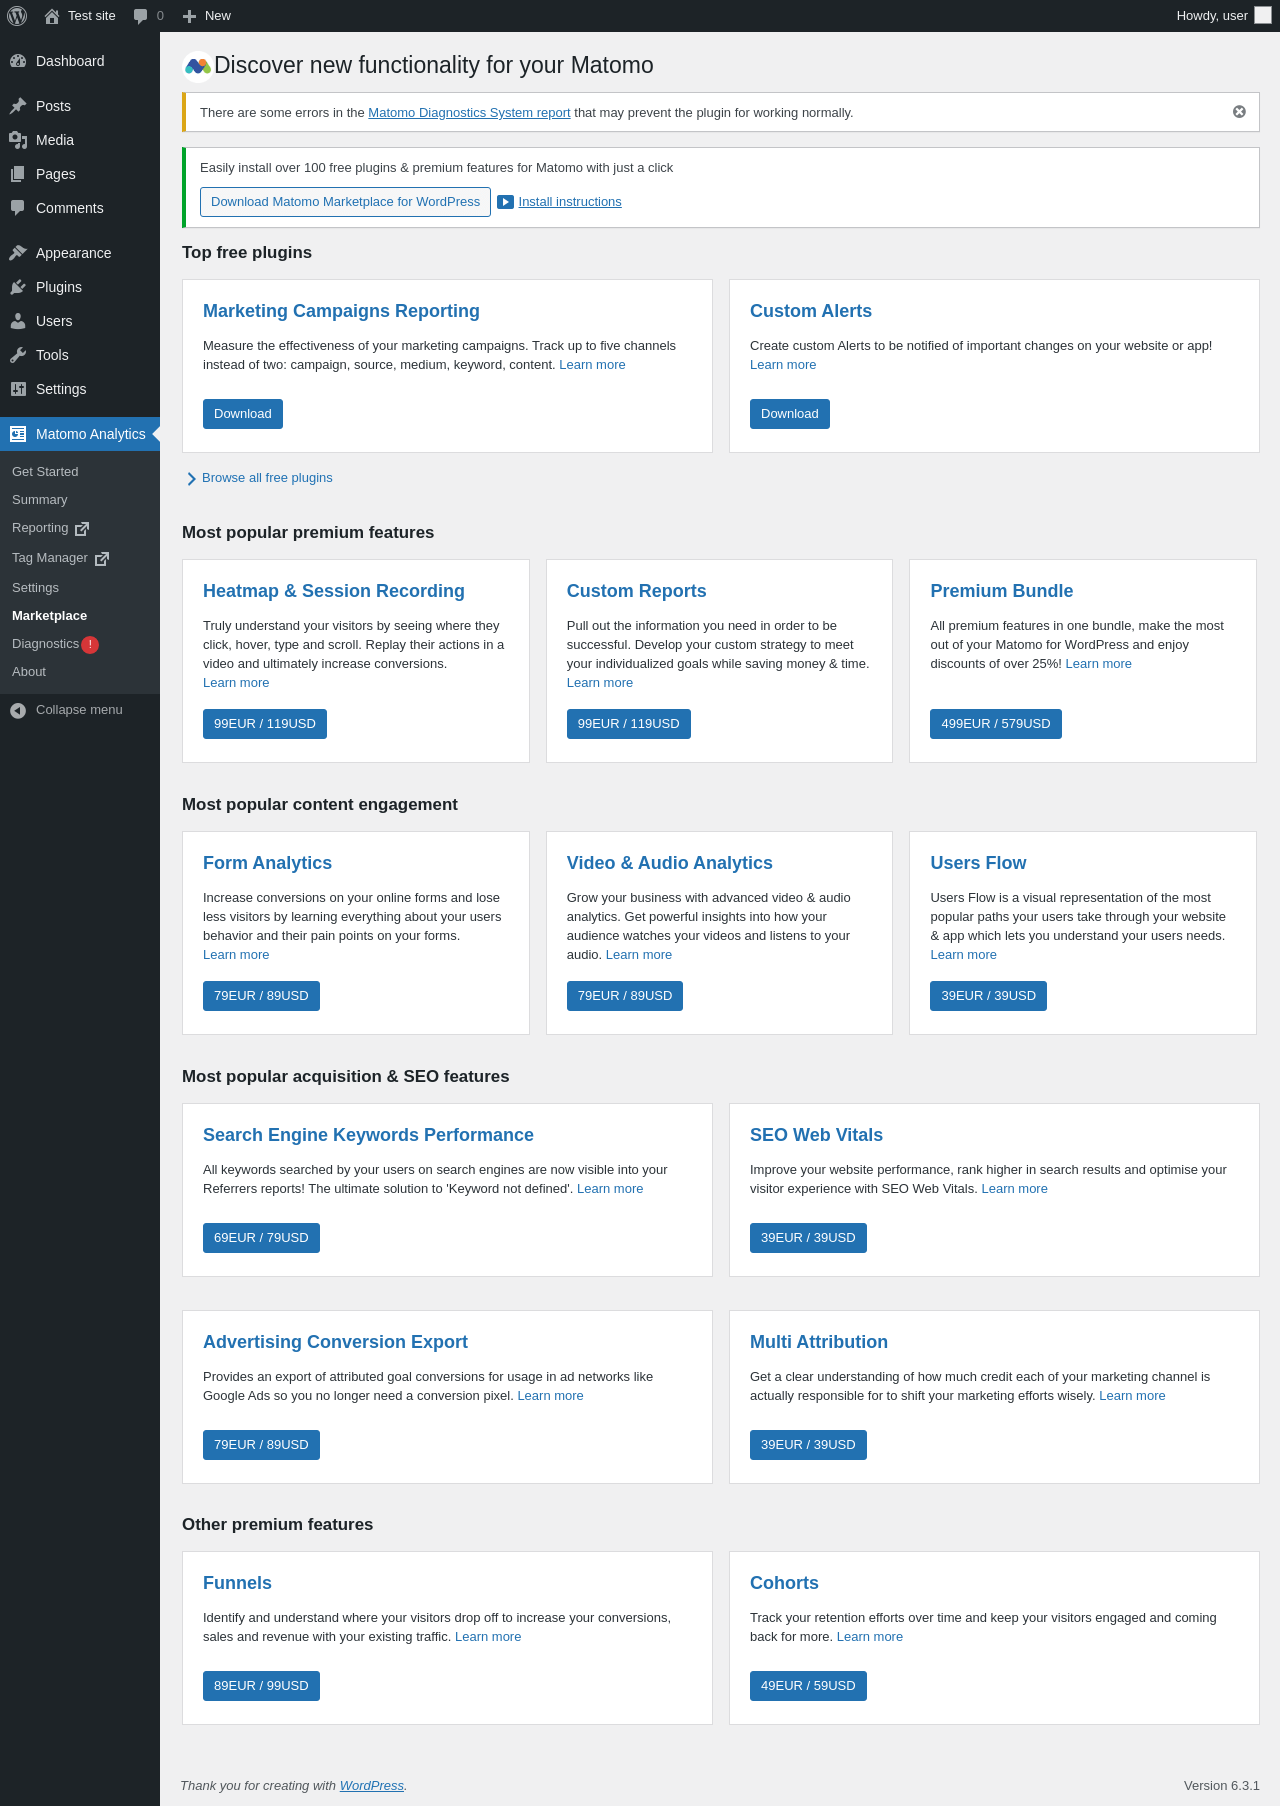Click the WordPress logo icon
The width and height of the screenshot is (1280, 1806).
coord(17,16)
